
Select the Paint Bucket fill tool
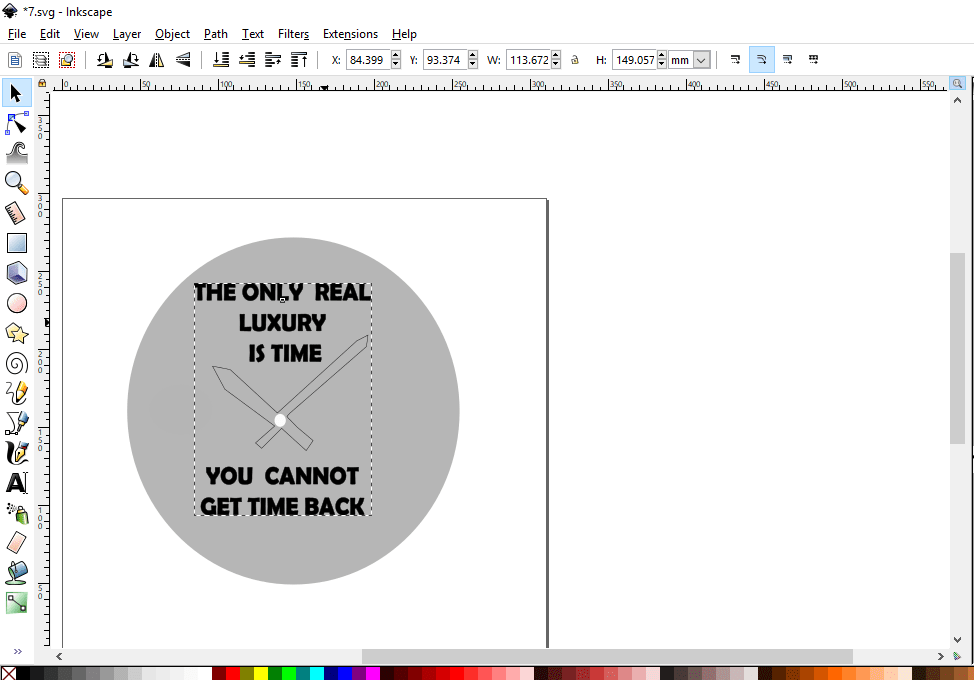[17, 573]
